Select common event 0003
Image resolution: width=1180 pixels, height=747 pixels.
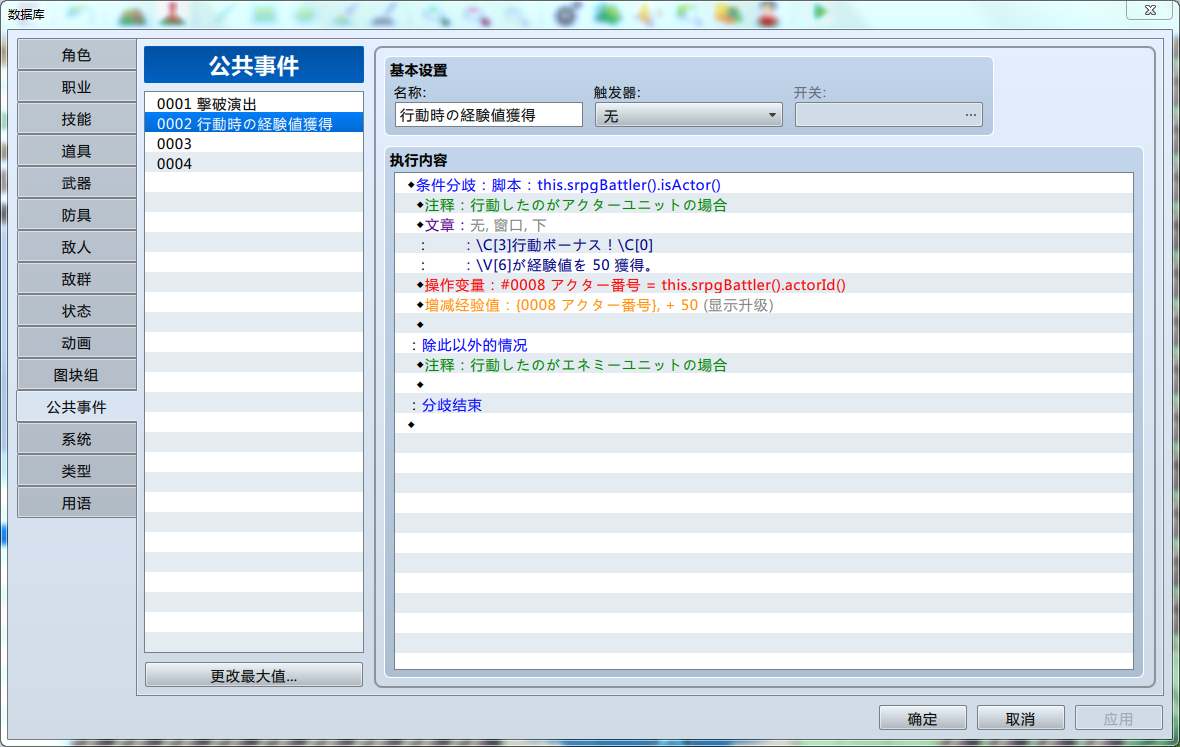[x=254, y=144]
